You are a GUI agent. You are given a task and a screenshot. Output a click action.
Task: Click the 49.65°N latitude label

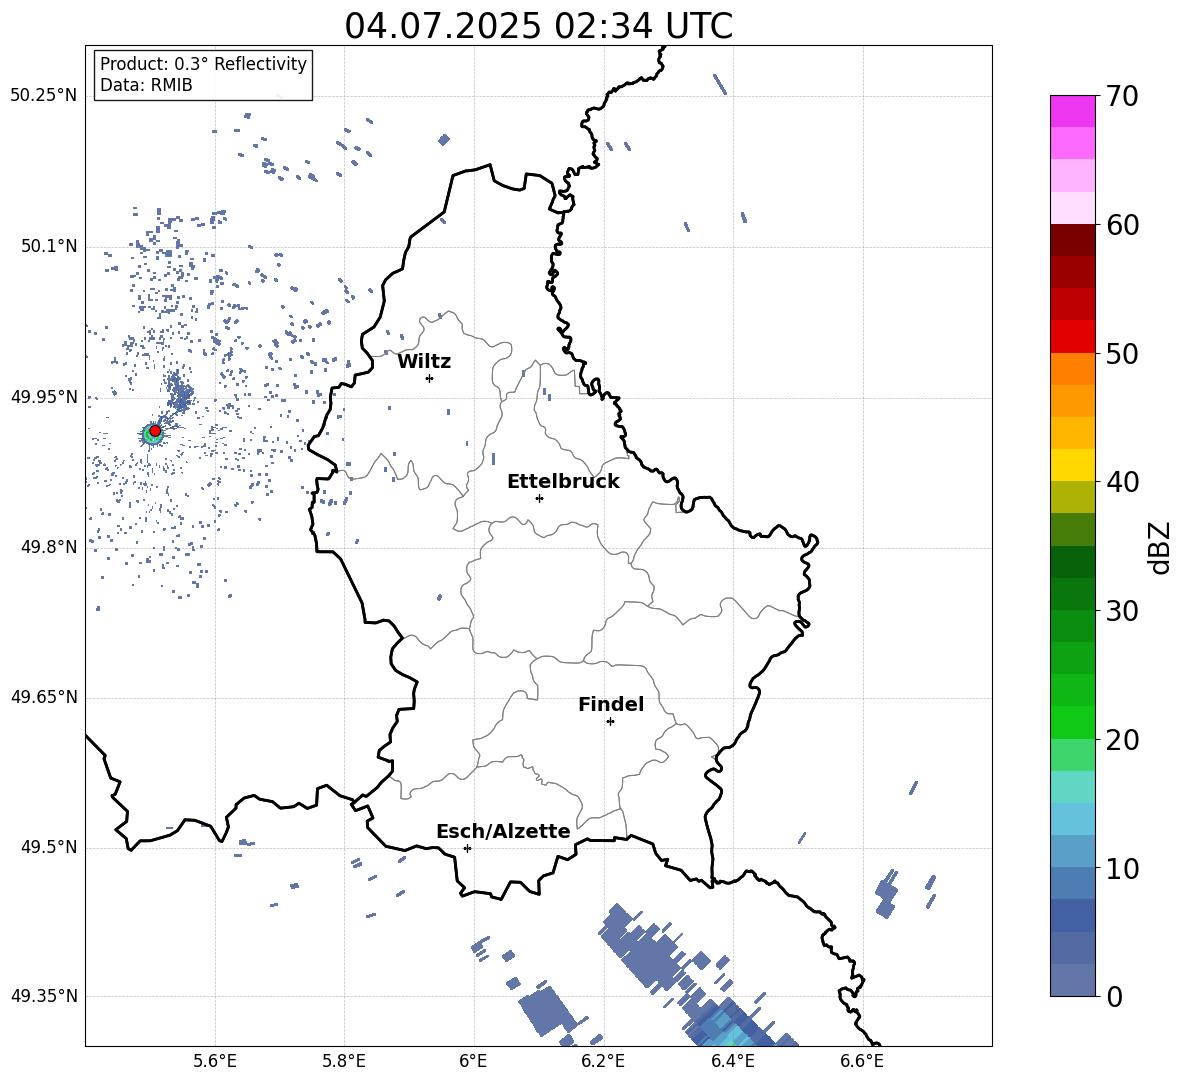click(43, 697)
